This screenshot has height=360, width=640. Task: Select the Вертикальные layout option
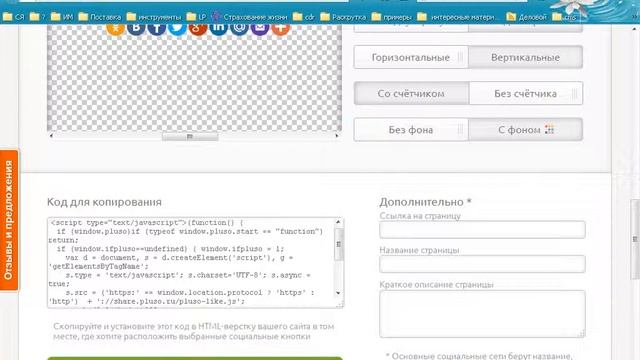(525, 57)
